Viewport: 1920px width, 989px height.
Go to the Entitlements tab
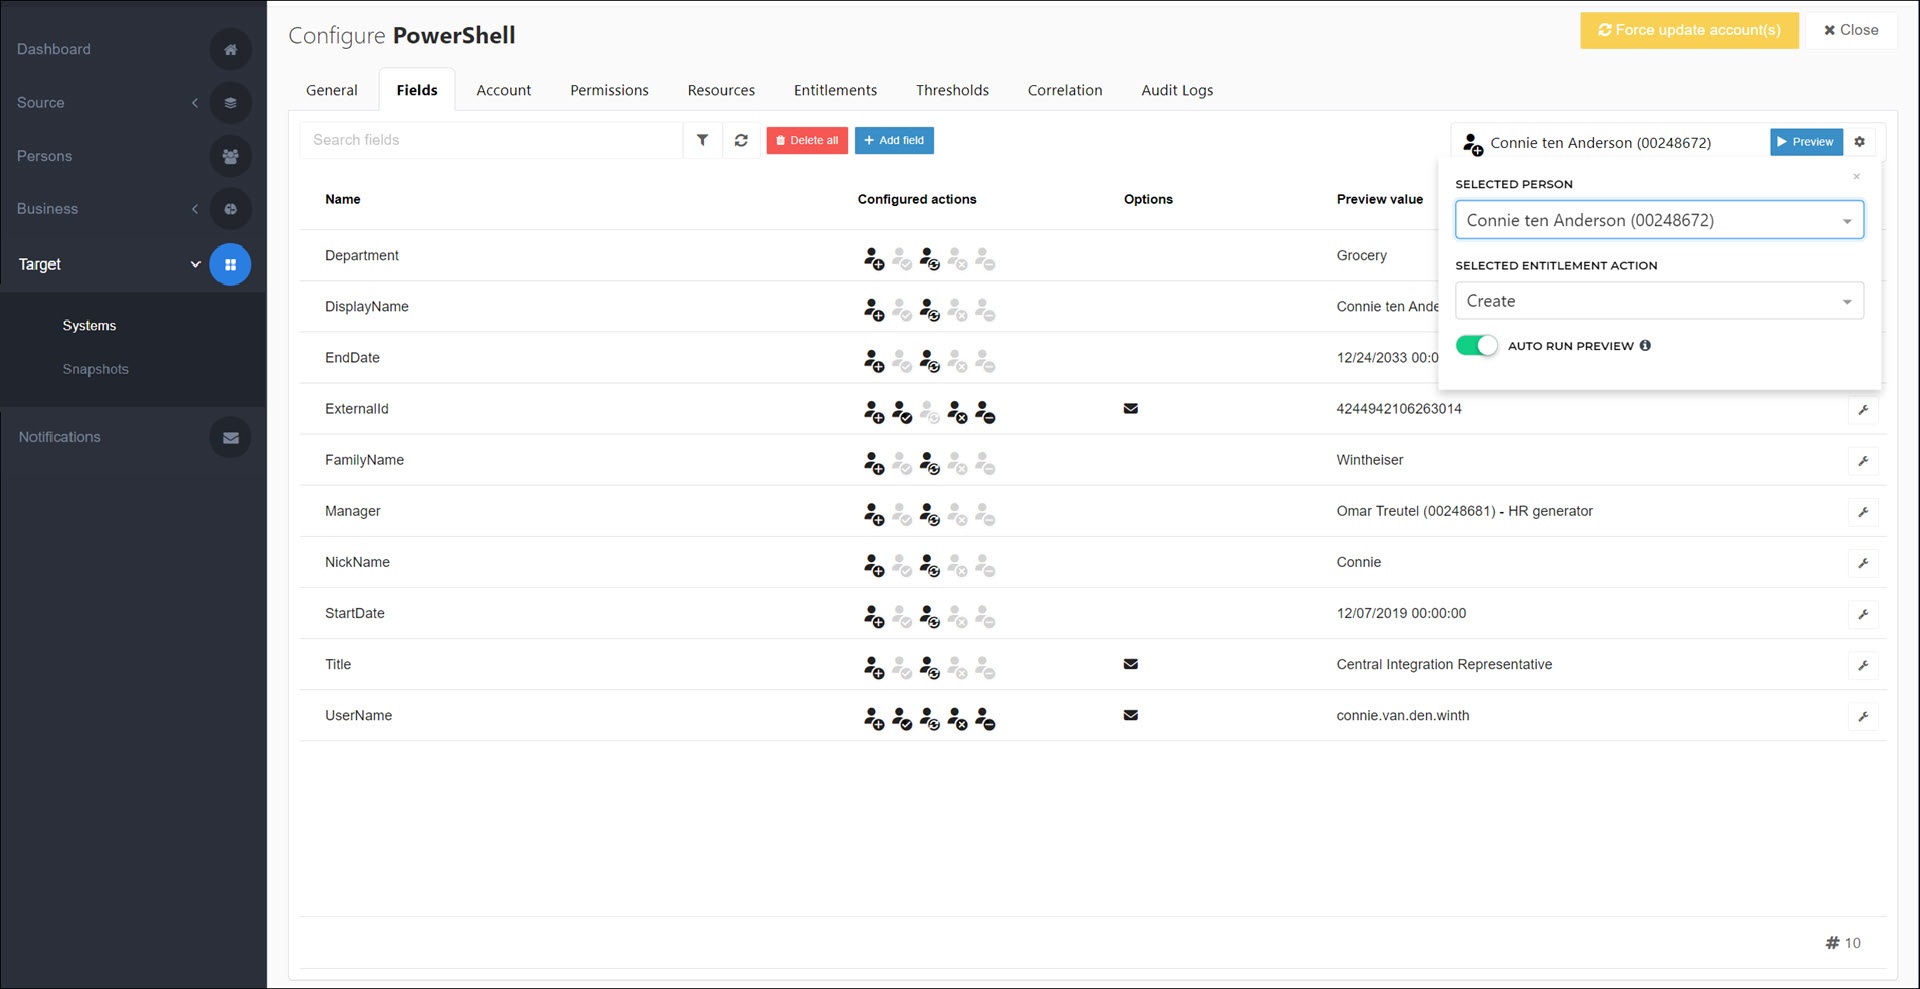pos(835,90)
